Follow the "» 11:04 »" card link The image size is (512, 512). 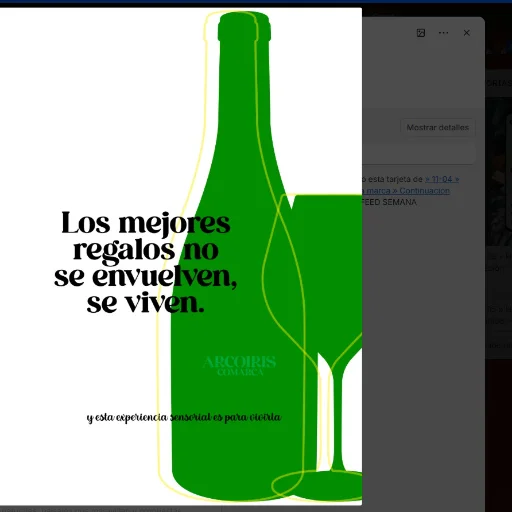point(442,179)
